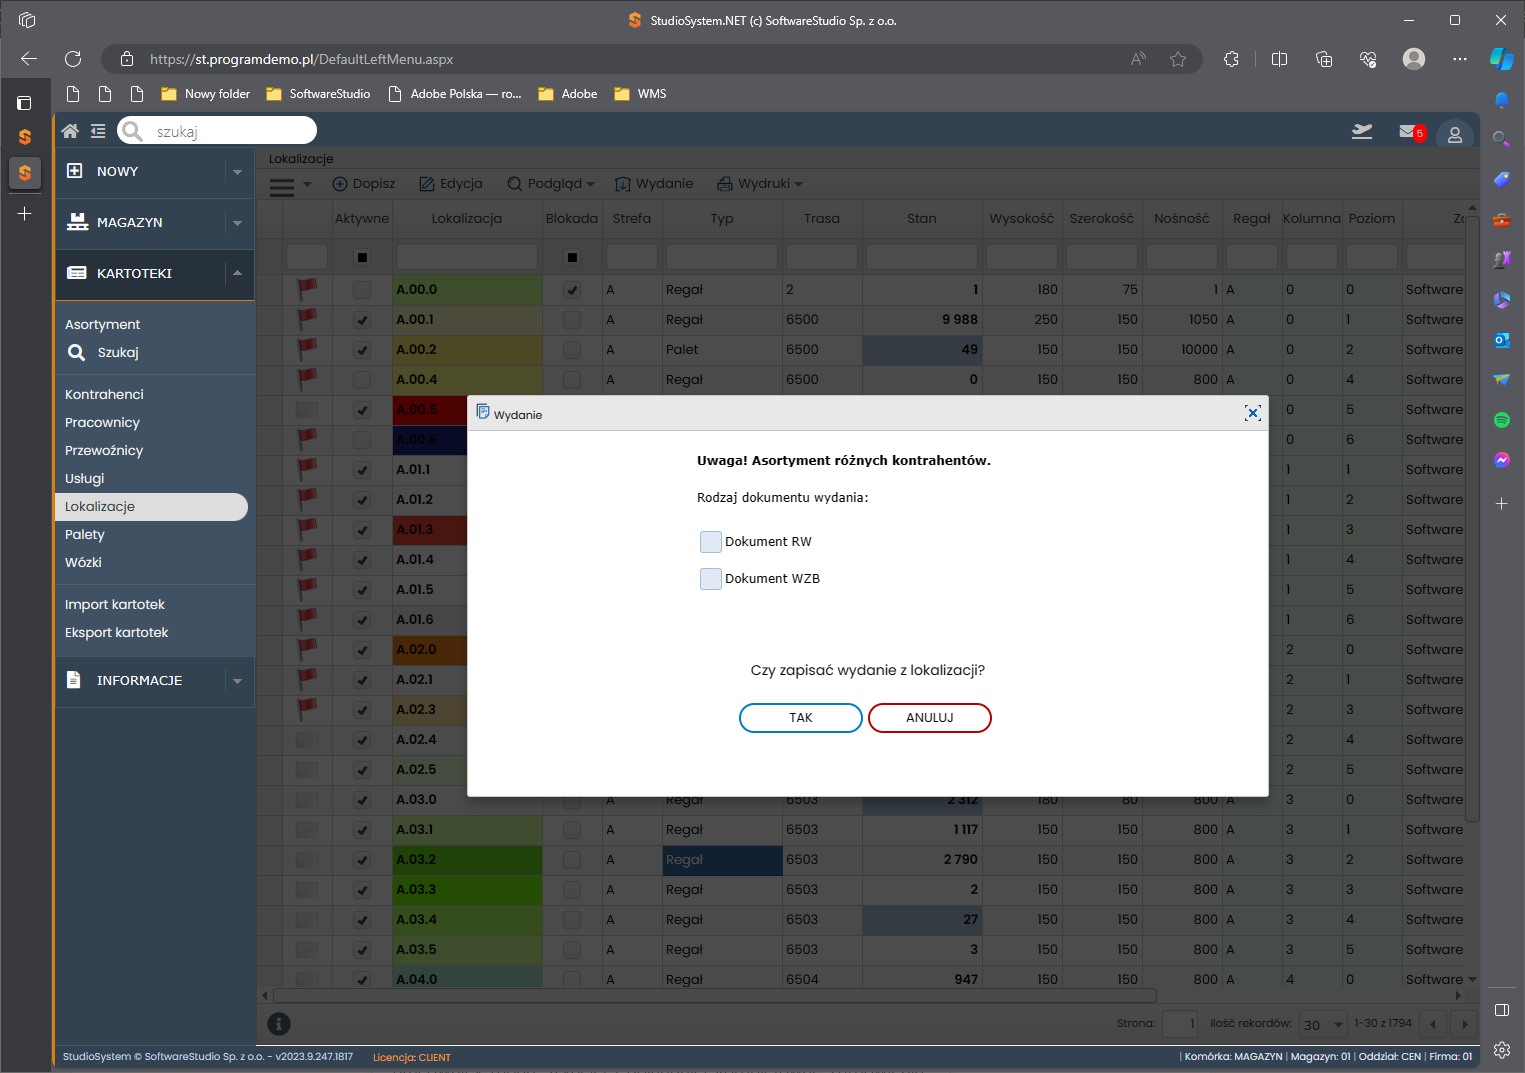Check the Dokument RW checkbox
This screenshot has height=1073, width=1525.
(711, 542)
